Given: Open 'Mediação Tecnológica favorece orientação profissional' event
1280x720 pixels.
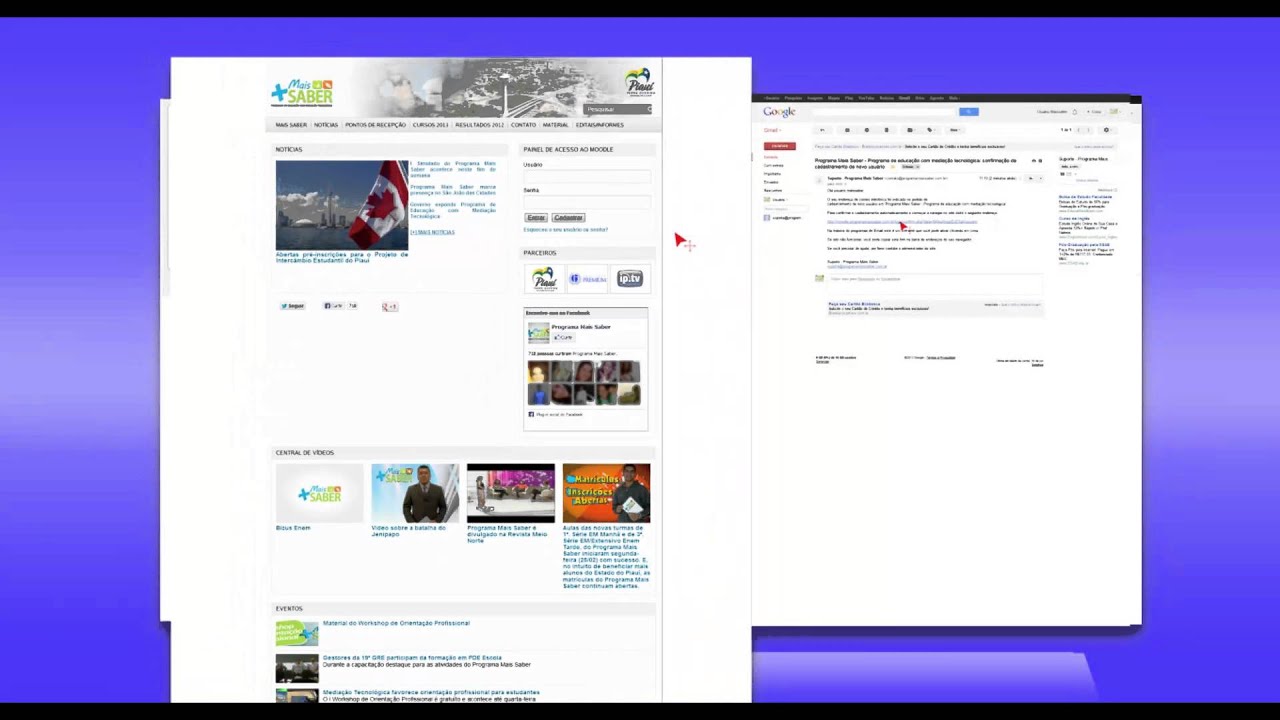Looking at the screenshot, I should tap(431, 692).
